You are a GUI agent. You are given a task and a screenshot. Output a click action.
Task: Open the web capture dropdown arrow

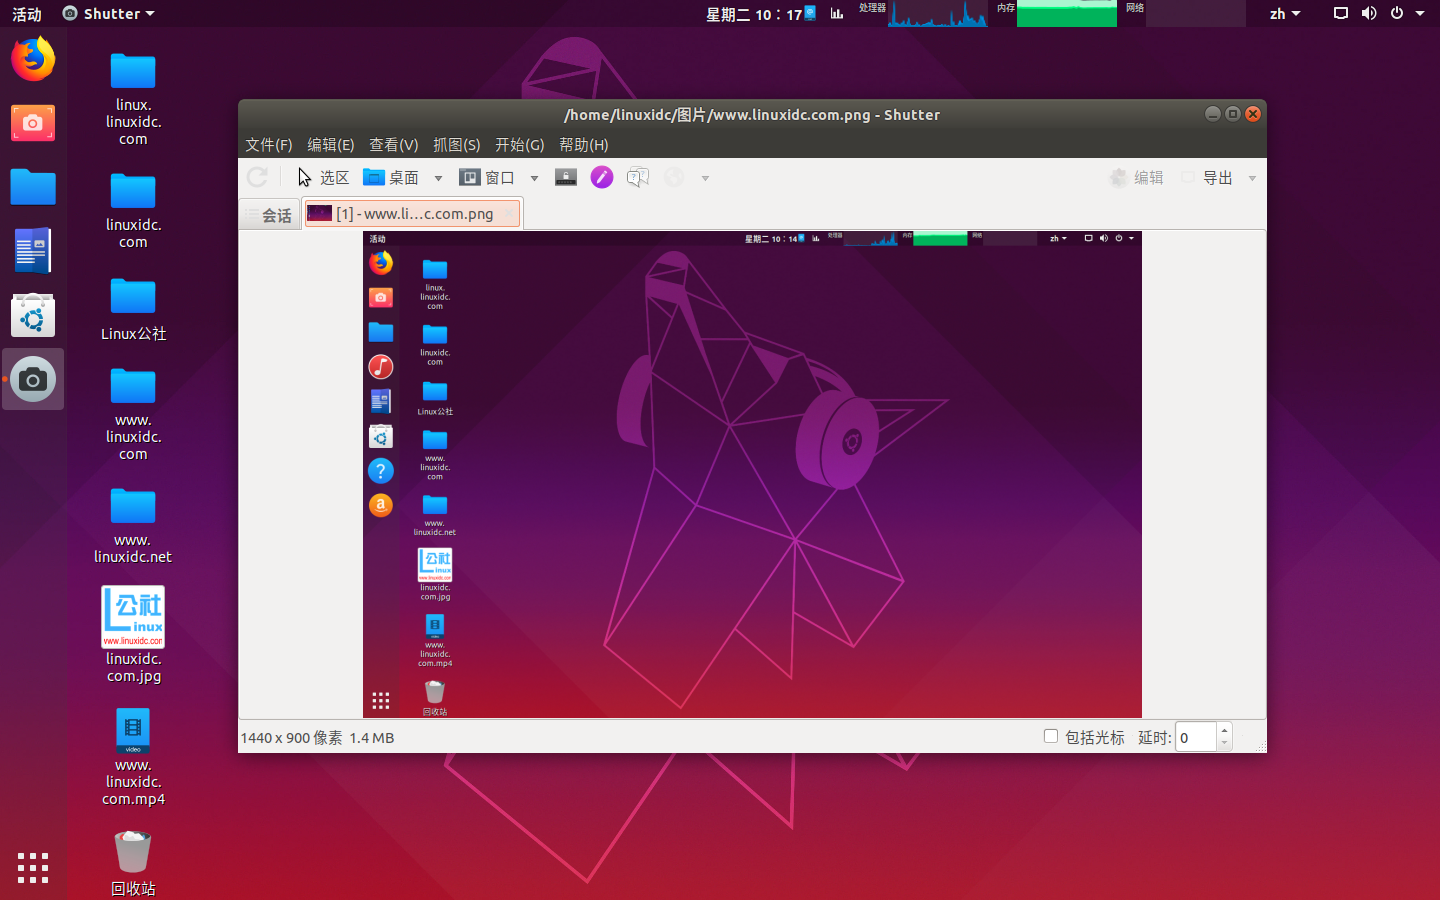[705, 178]
